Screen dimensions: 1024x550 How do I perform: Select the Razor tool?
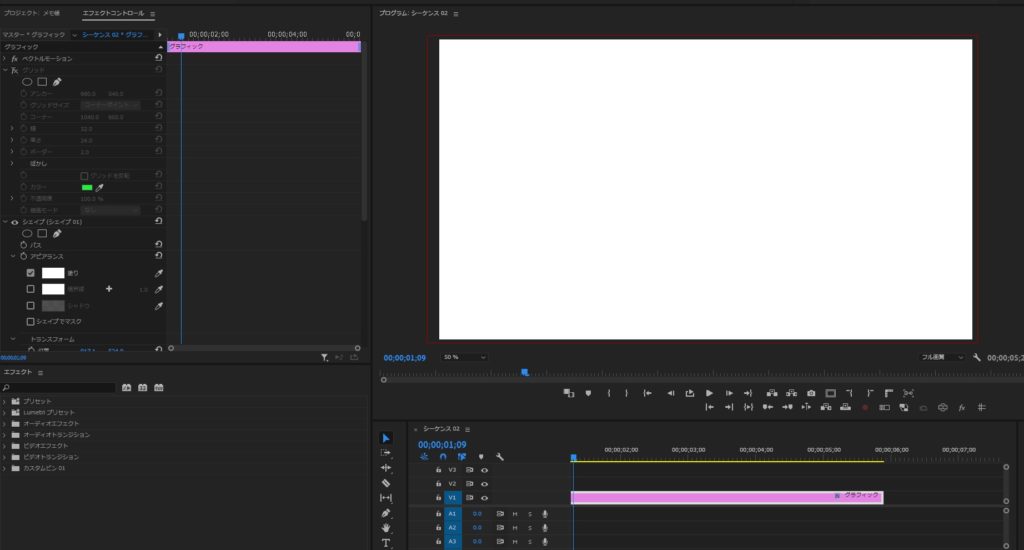tap(386, 483)
